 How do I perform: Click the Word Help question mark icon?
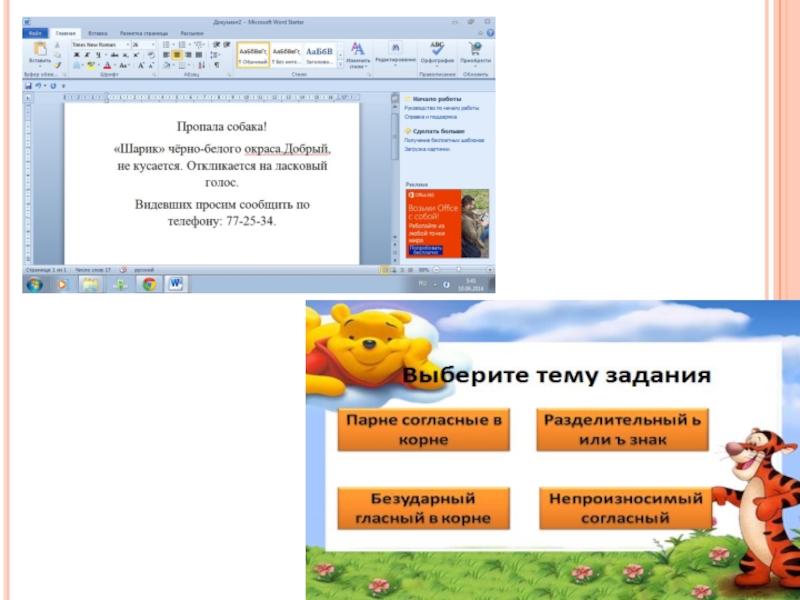[x=490, y=33]
